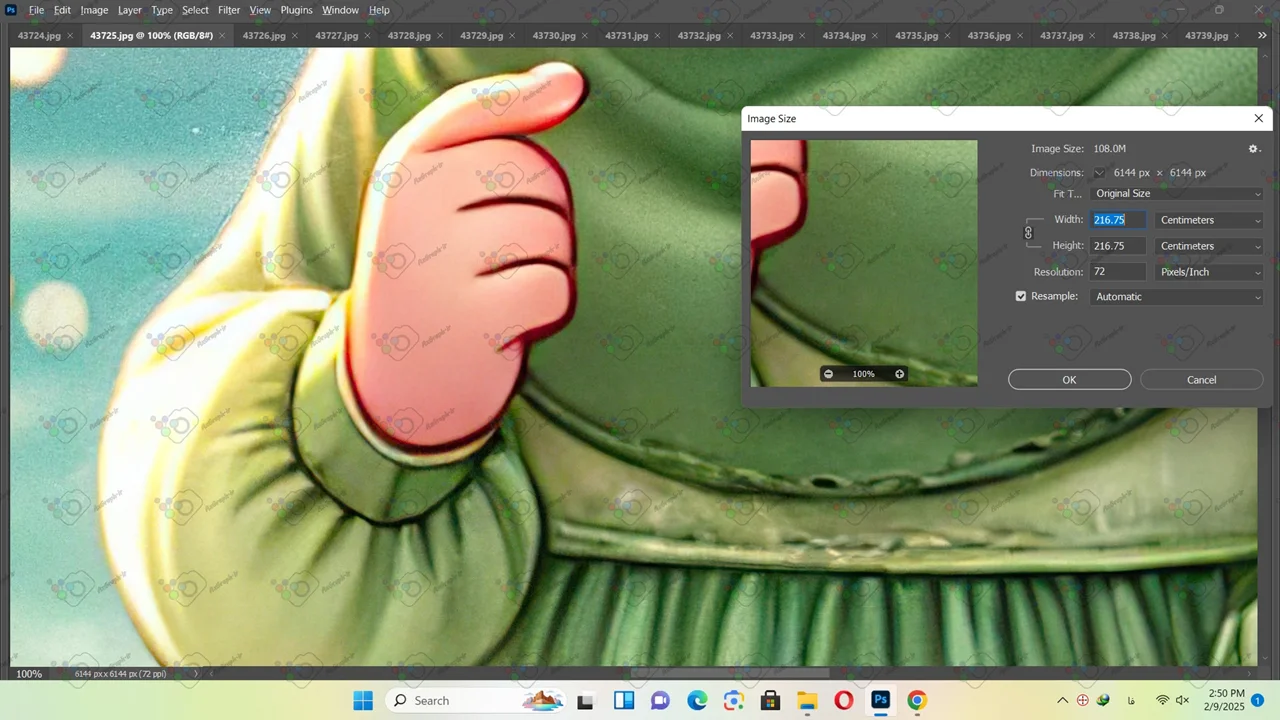This screenshot has width=1280, height=720.
Task: Close the 43725.jpg document tab
Action: coord(222,36)
